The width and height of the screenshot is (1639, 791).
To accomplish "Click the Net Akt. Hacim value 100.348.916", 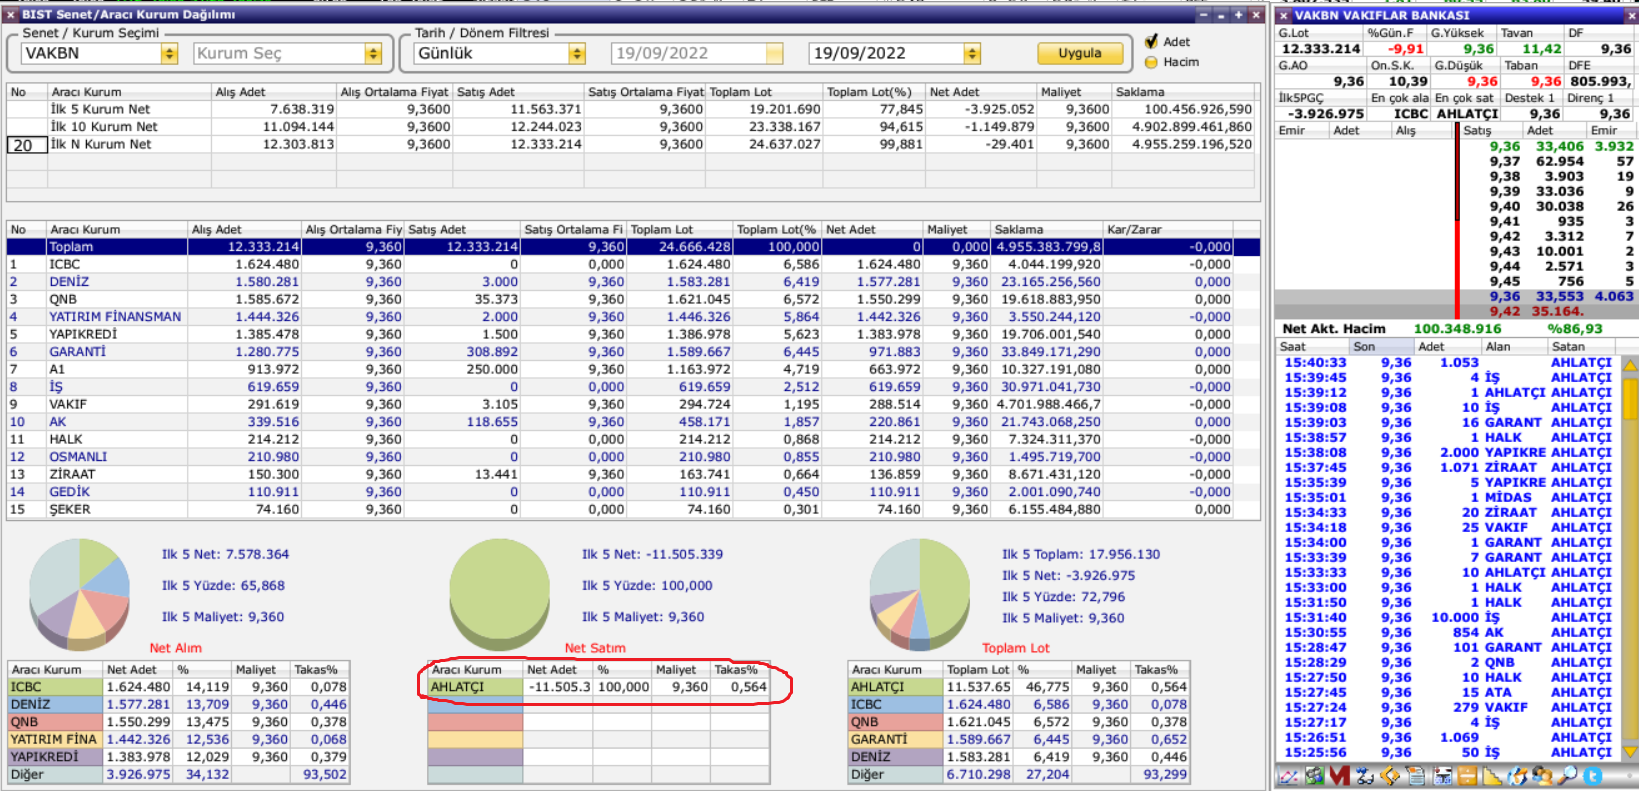I will point(1457,328).
